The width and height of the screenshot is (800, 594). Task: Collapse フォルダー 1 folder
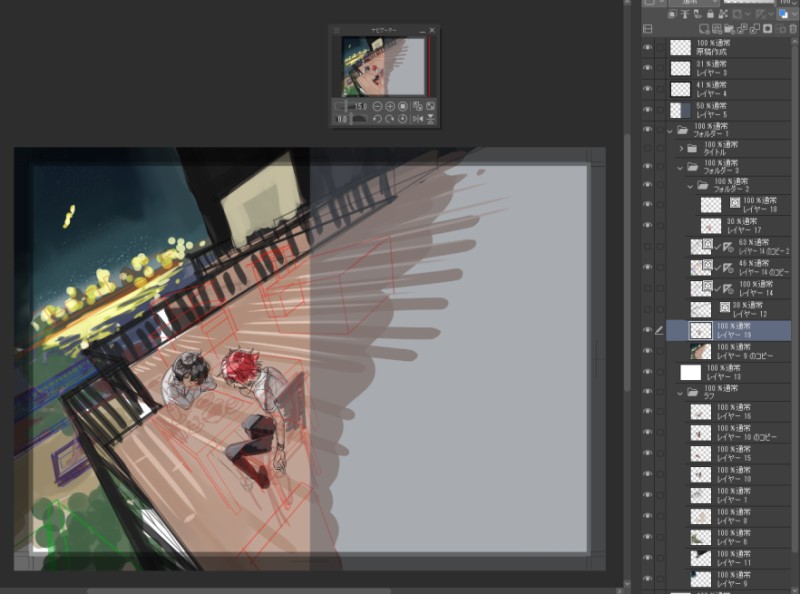(x=670, y=131)
